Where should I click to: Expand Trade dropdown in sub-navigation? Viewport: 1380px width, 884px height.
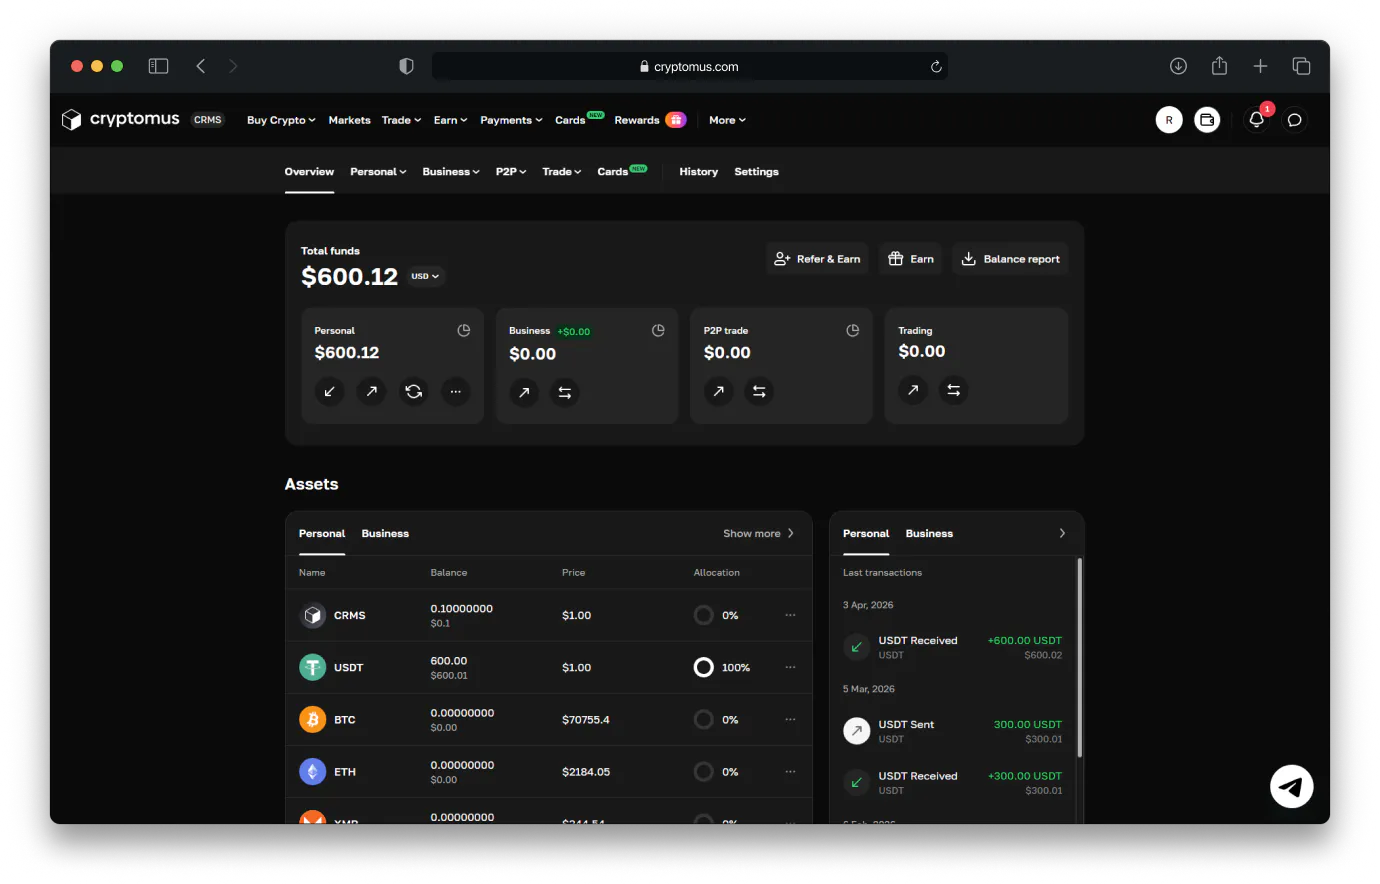561,172
